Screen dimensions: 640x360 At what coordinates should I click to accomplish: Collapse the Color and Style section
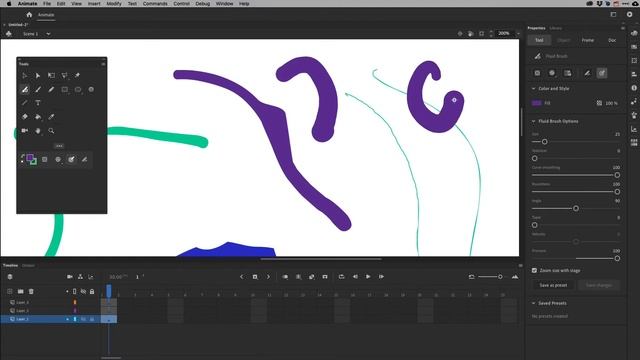point(533,89)
